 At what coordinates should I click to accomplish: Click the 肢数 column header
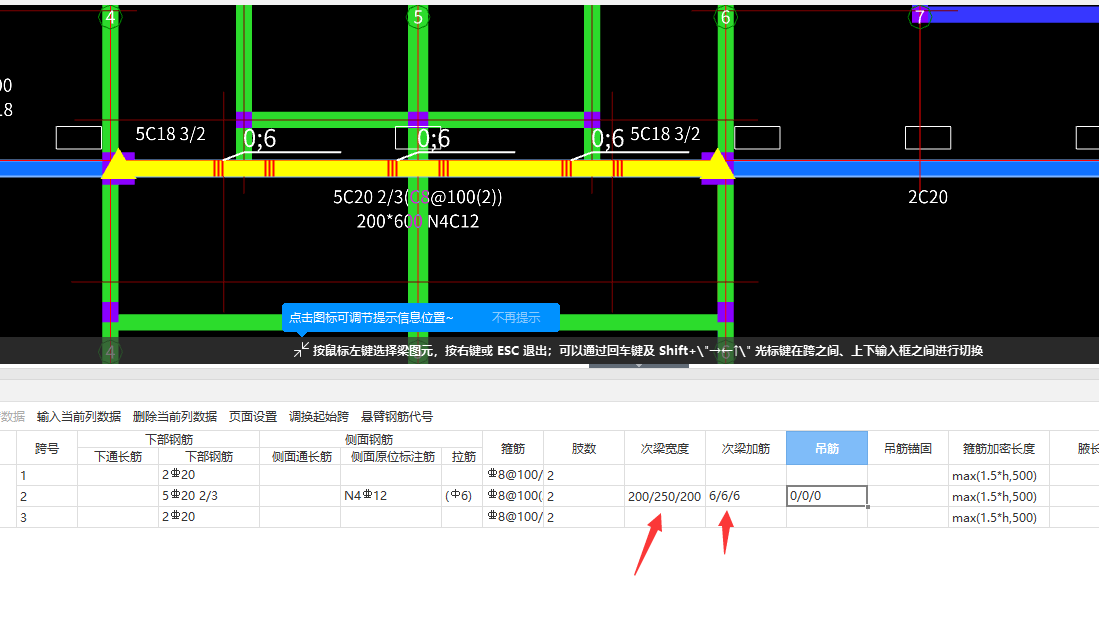click(584, 448)
